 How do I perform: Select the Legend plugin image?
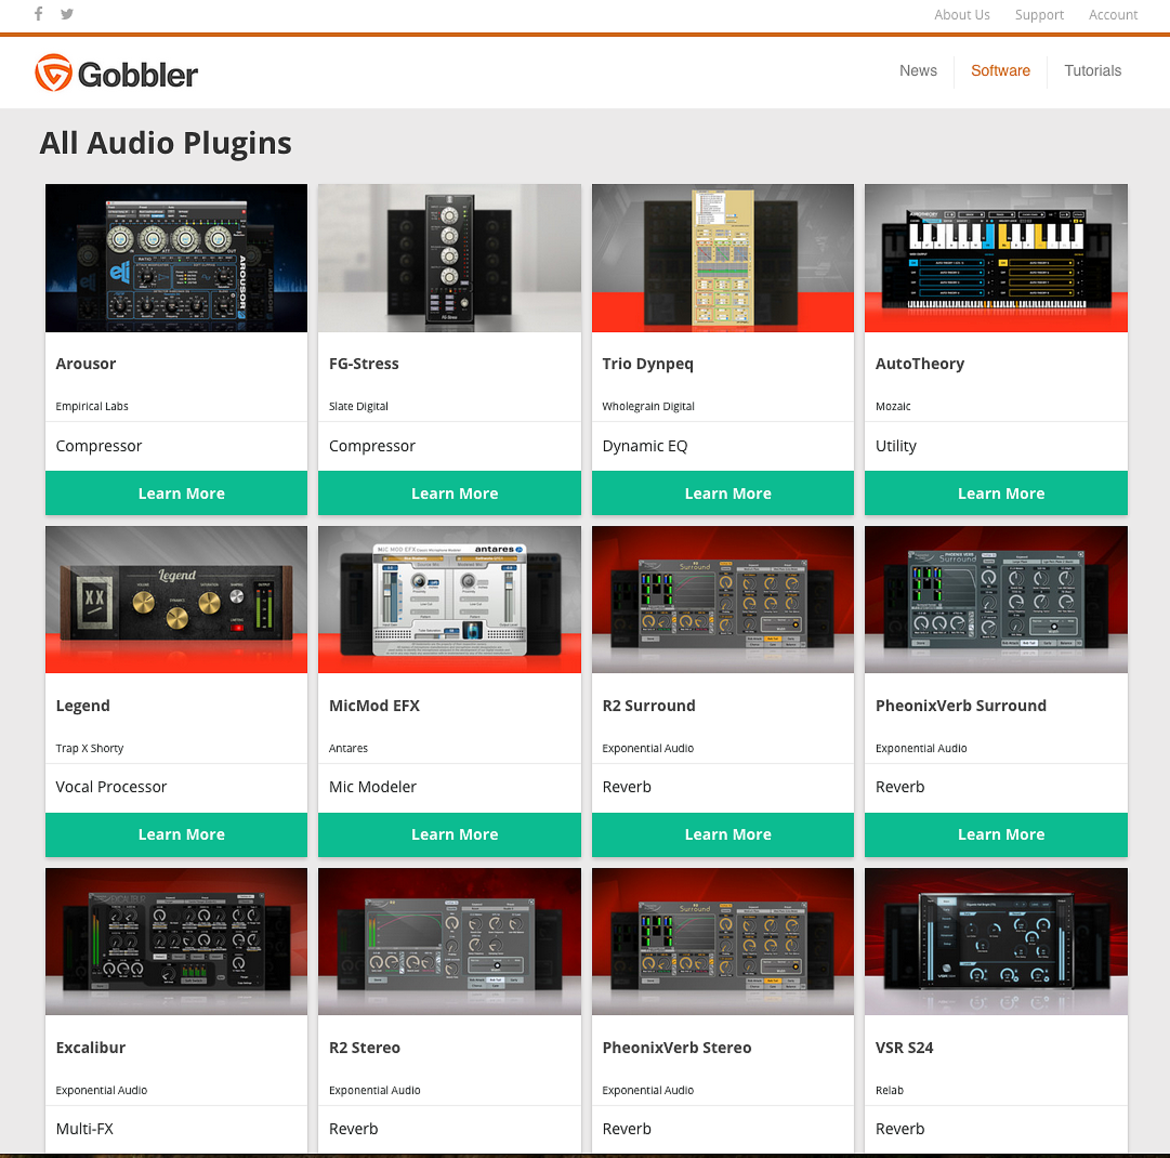tap(176, 599)
